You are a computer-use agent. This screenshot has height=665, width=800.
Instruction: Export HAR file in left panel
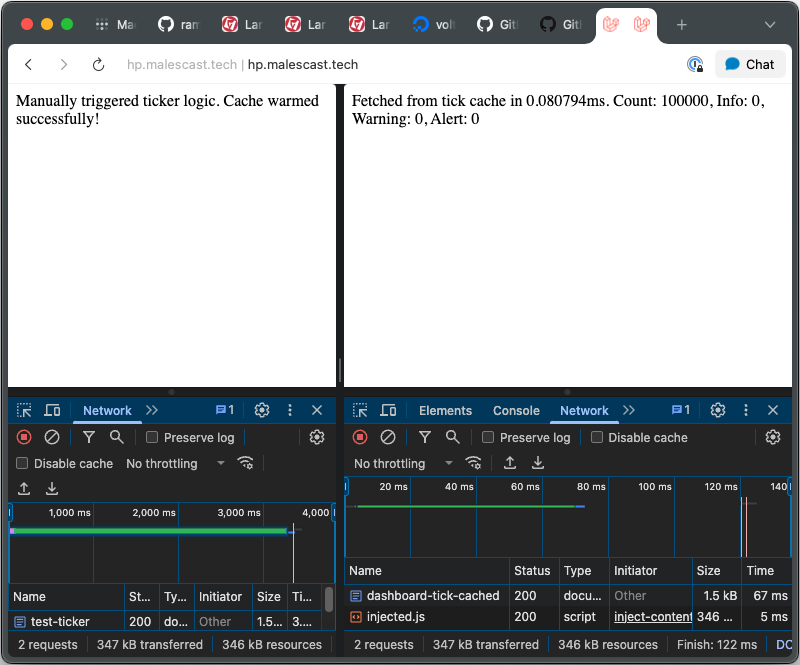52,489
